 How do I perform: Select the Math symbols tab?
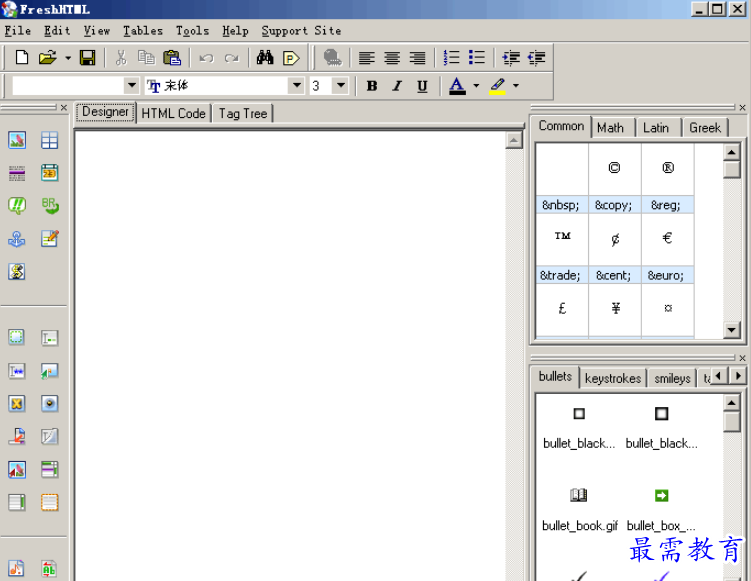coord(610,128)
